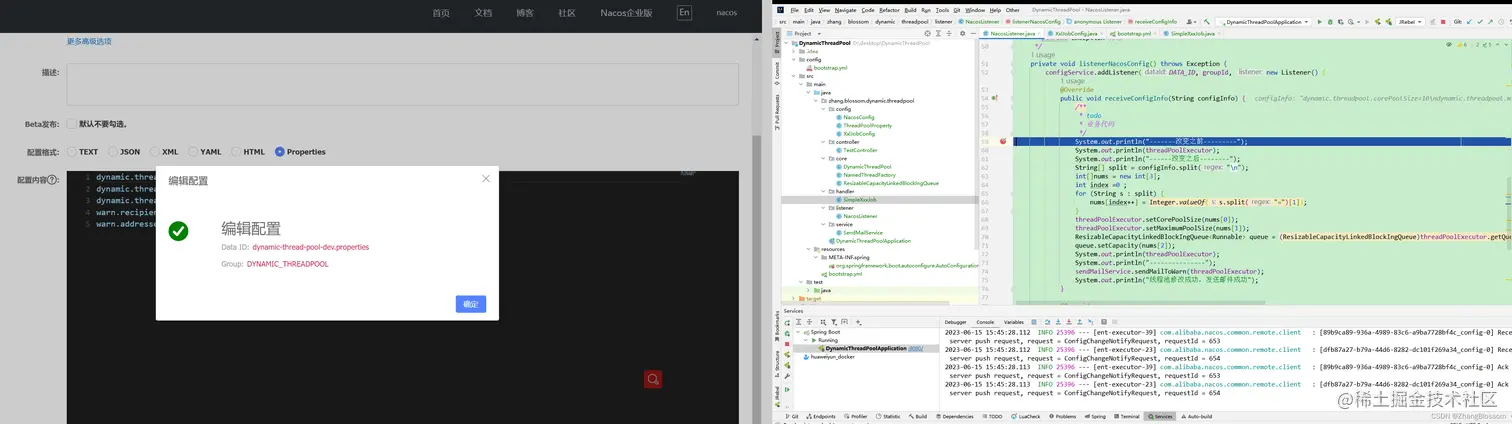Open the Navigate menu in IDE
Viewport: 1512px width, 424px height.
tap(847, 10)
